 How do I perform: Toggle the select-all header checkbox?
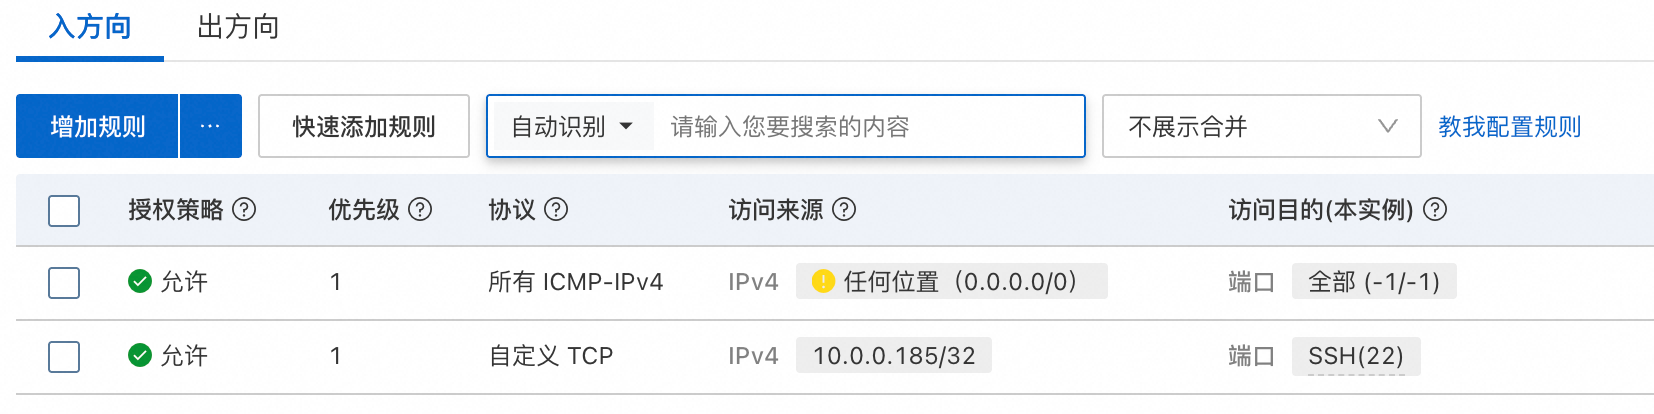64,211
